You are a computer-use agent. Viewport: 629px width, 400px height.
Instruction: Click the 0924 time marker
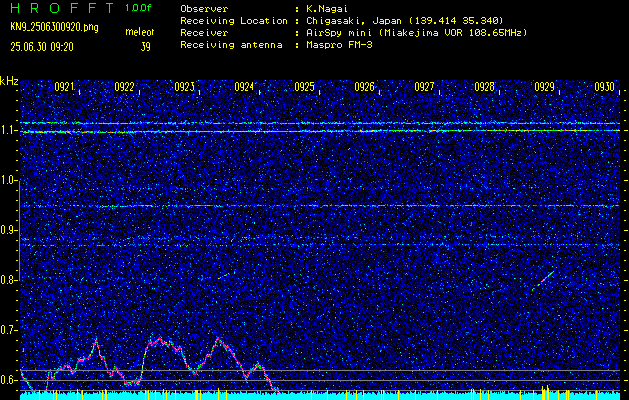click(244, 87)
